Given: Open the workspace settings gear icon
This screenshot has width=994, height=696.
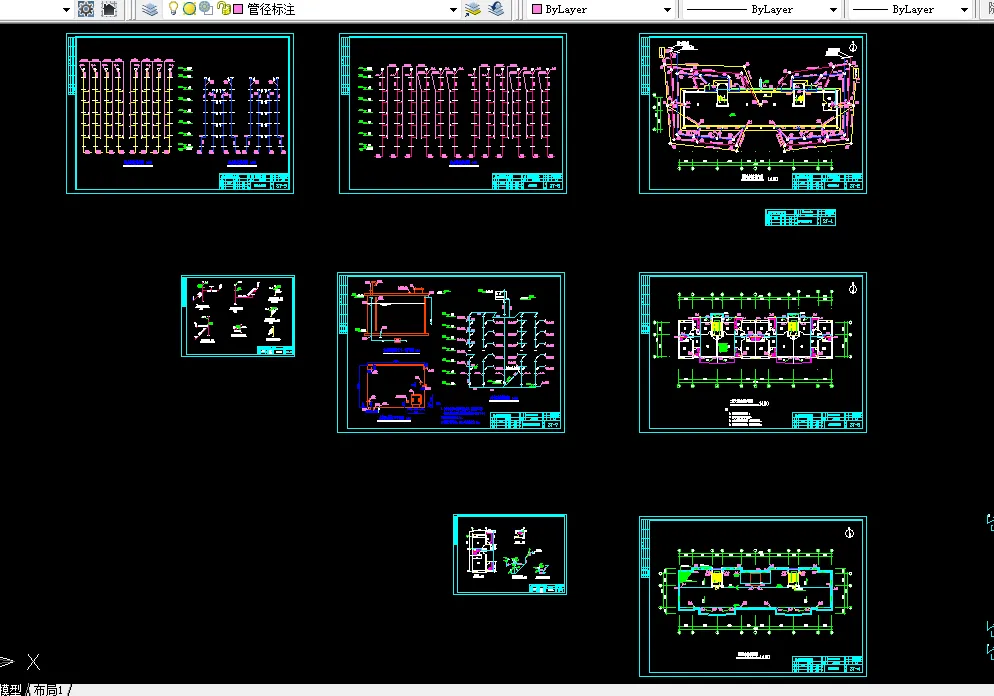Looking at the screenshot, I should click(x=86, y=9).
